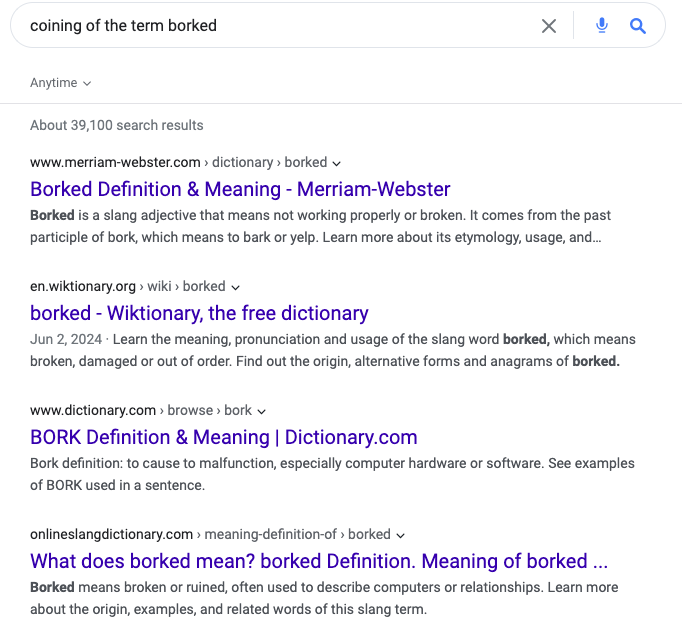Image resolution: width=682 pixels, height=640 pixels.
Task: Click the About 39,100 search results text
Action: [117, 125]
